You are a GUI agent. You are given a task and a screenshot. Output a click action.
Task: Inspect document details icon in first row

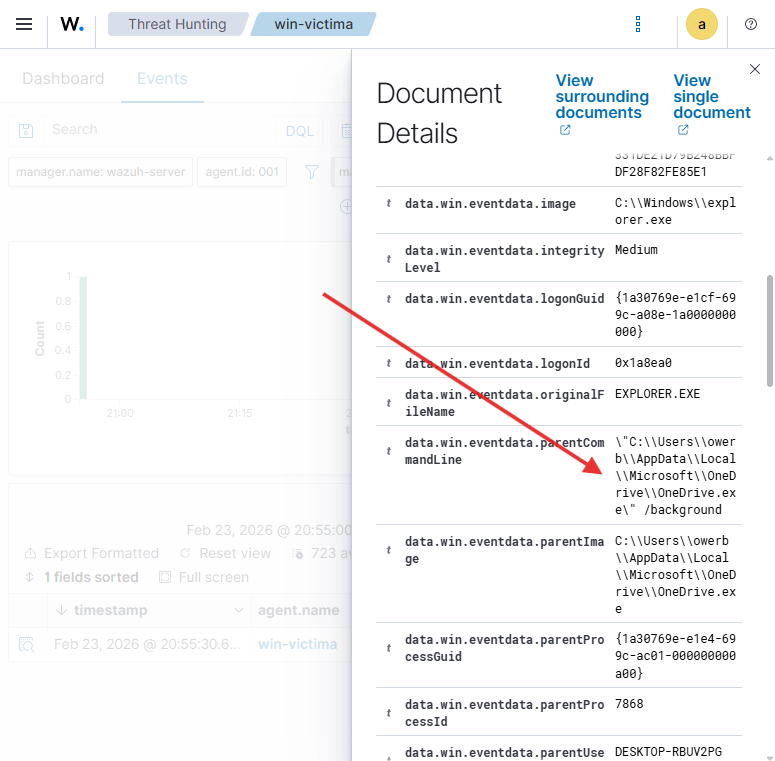tap(26, 645)
